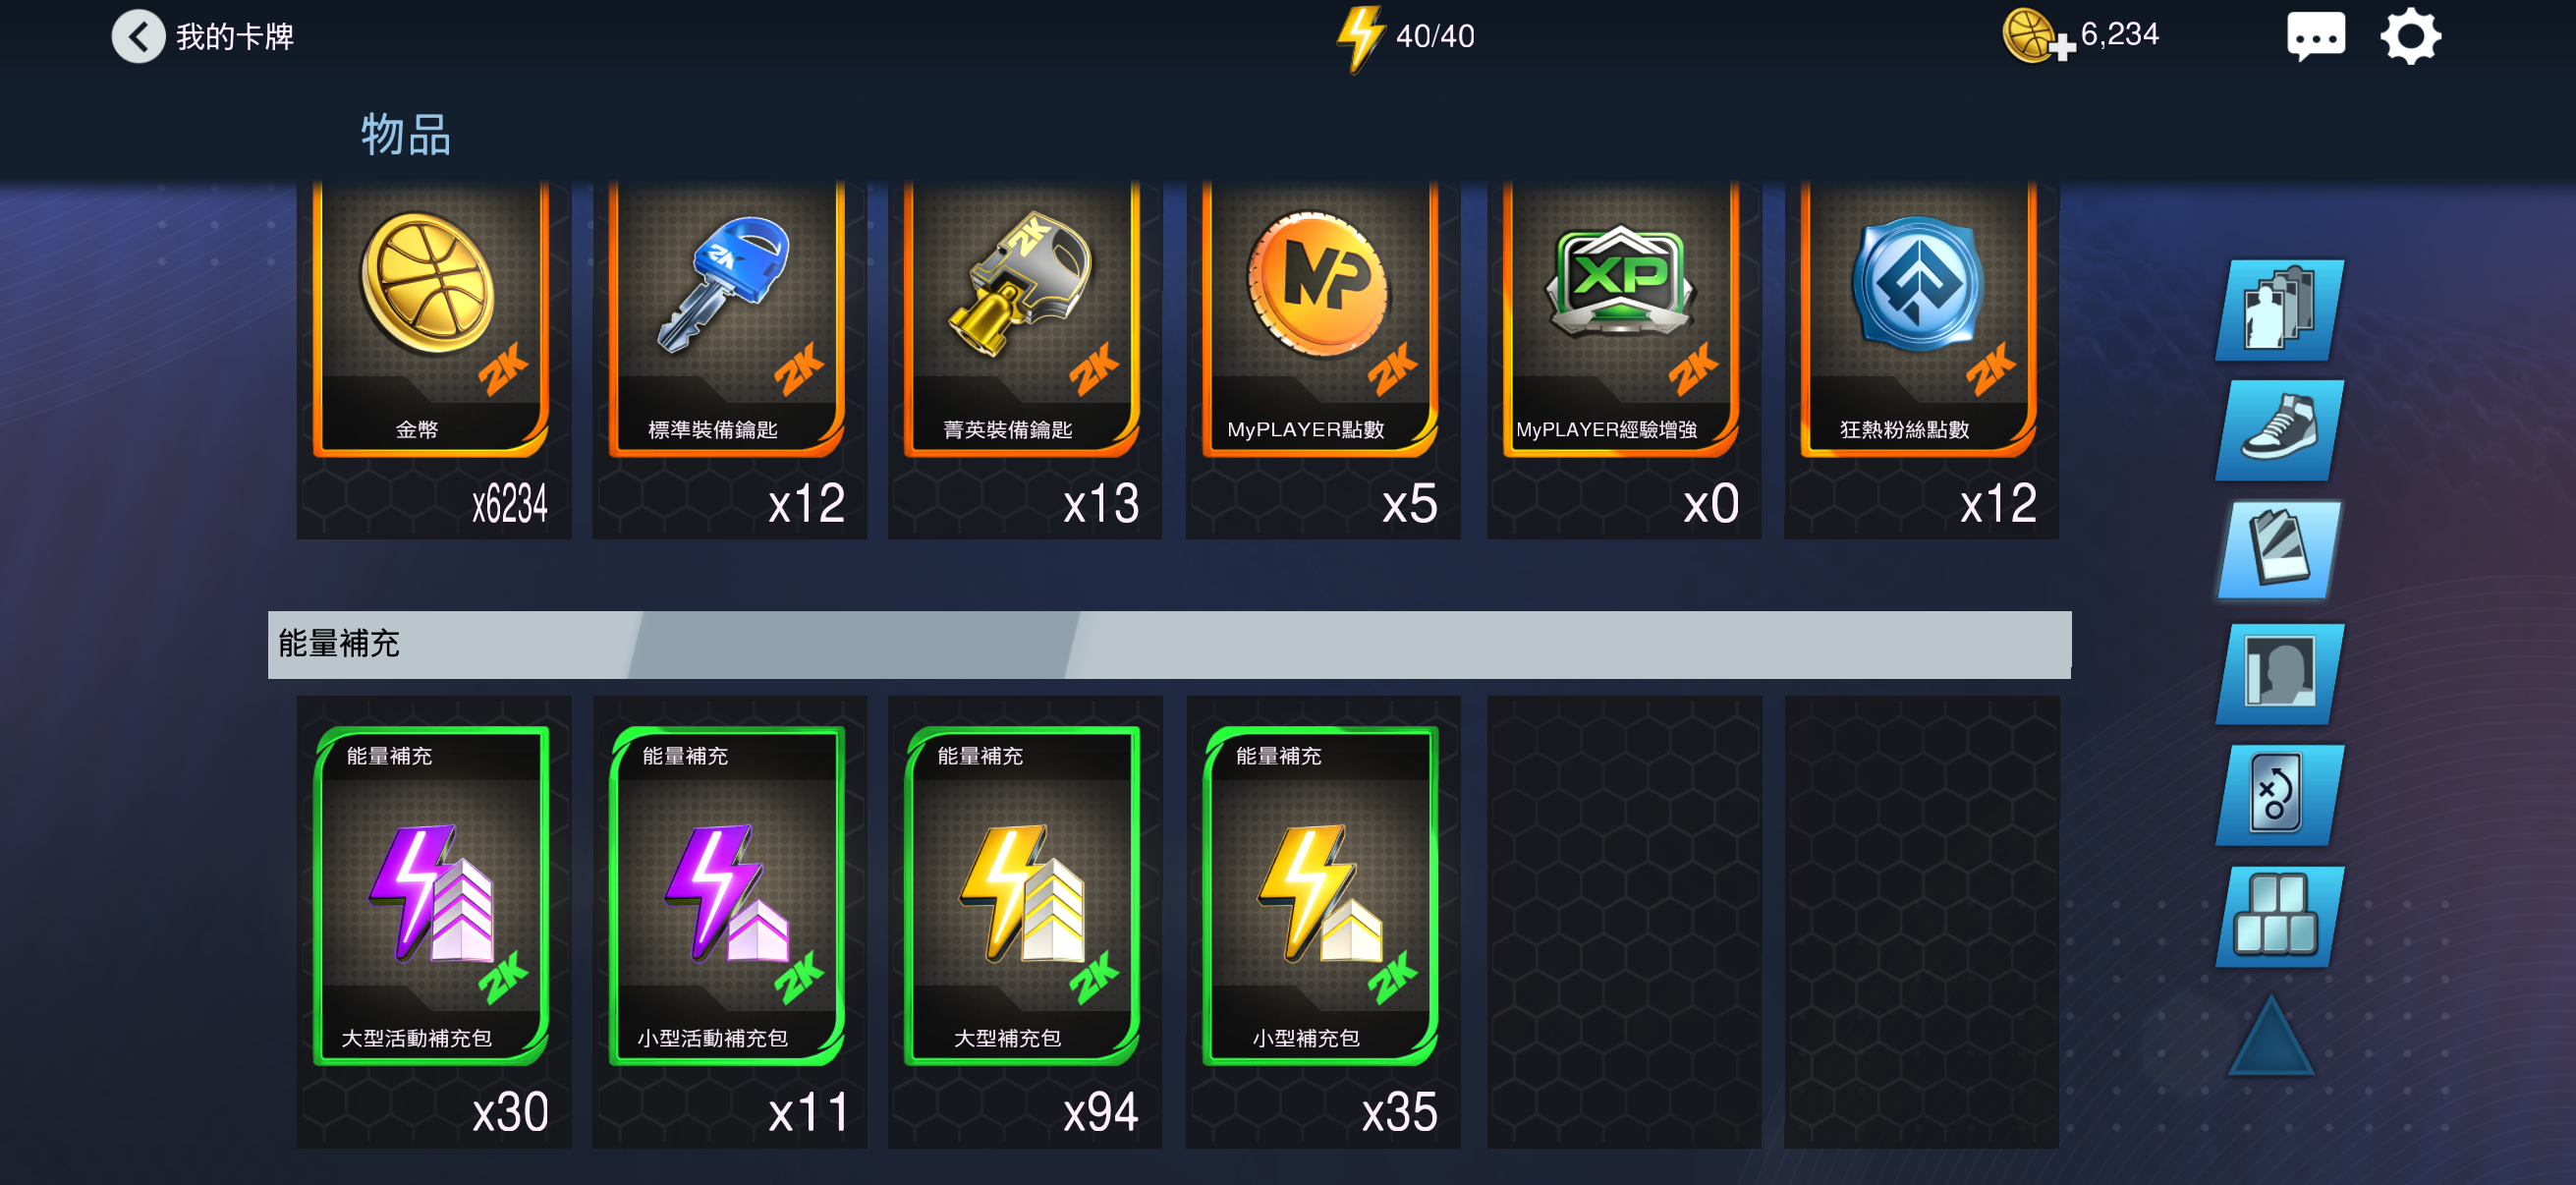Viewport: 2576px width, 1185px height.
Task: Select the 金幣 coin card
Action: (433, 358)
